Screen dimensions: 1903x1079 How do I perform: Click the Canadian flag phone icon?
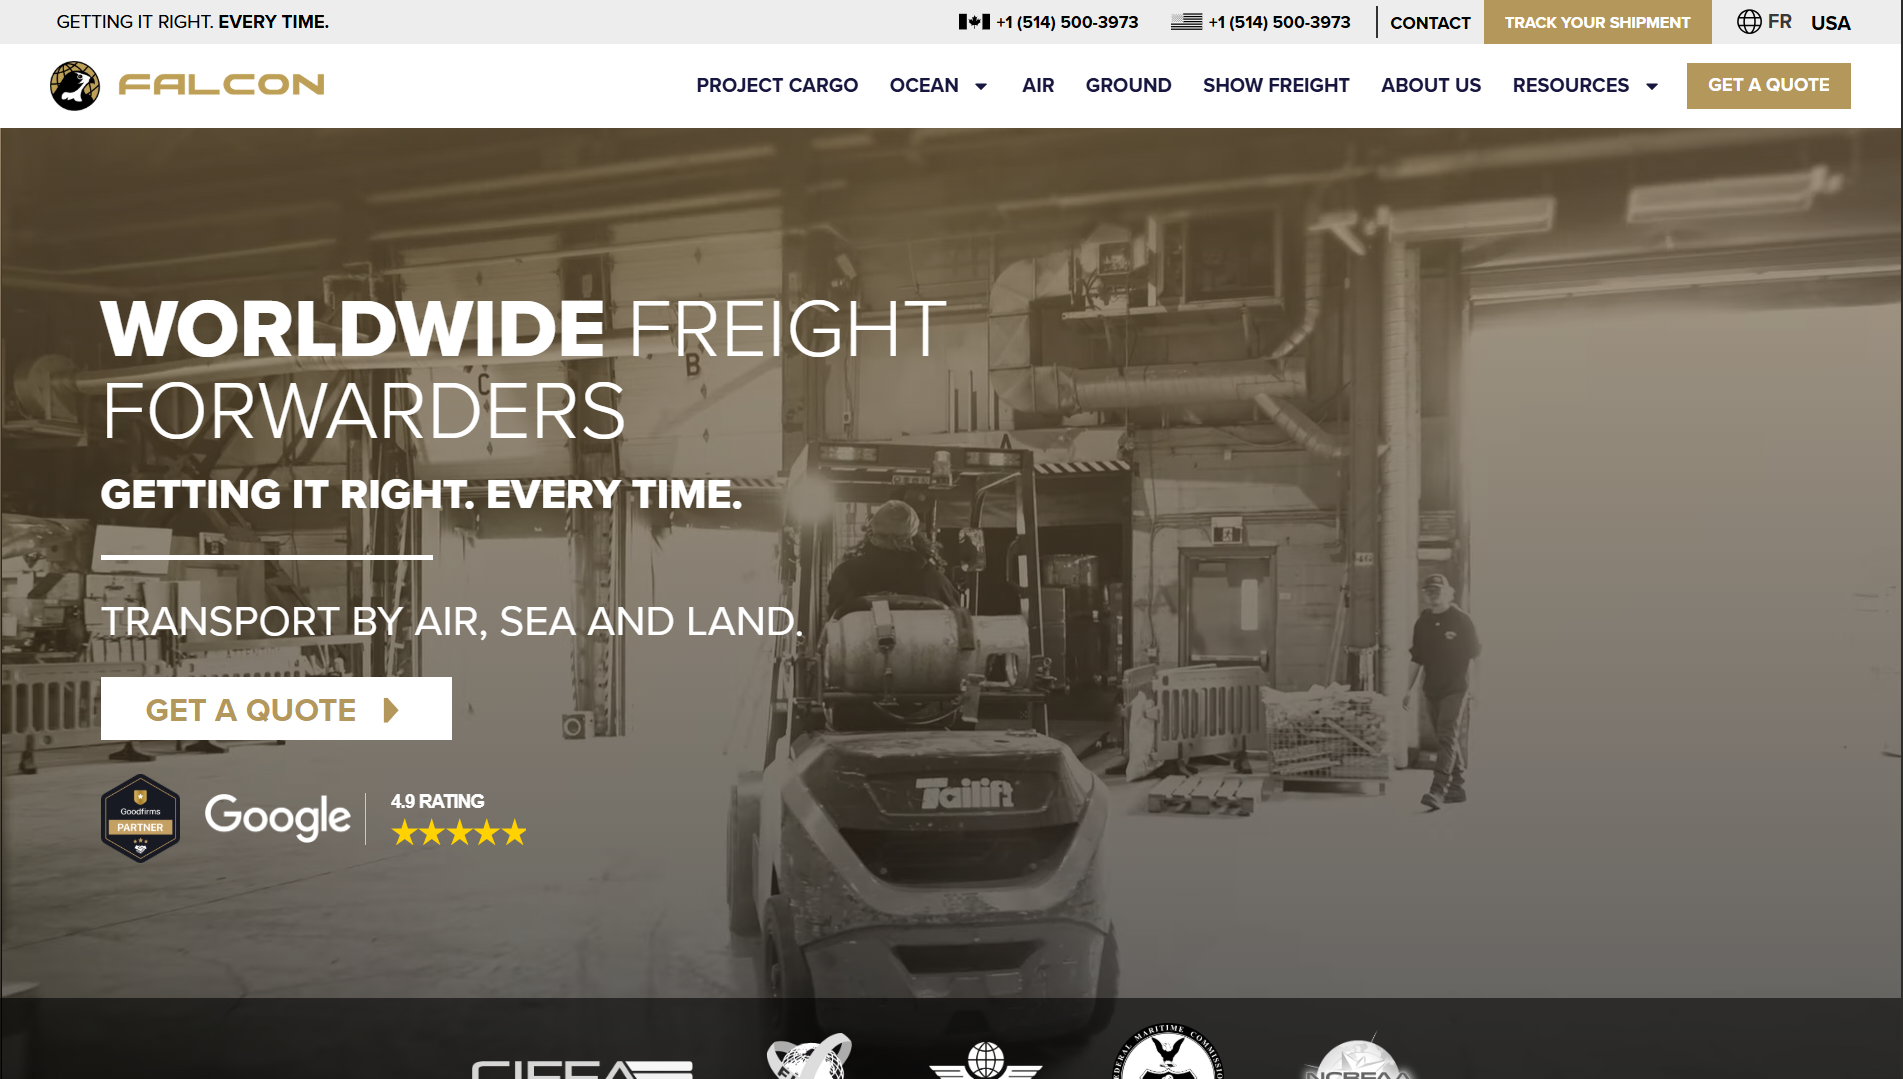tap(973, 22)
